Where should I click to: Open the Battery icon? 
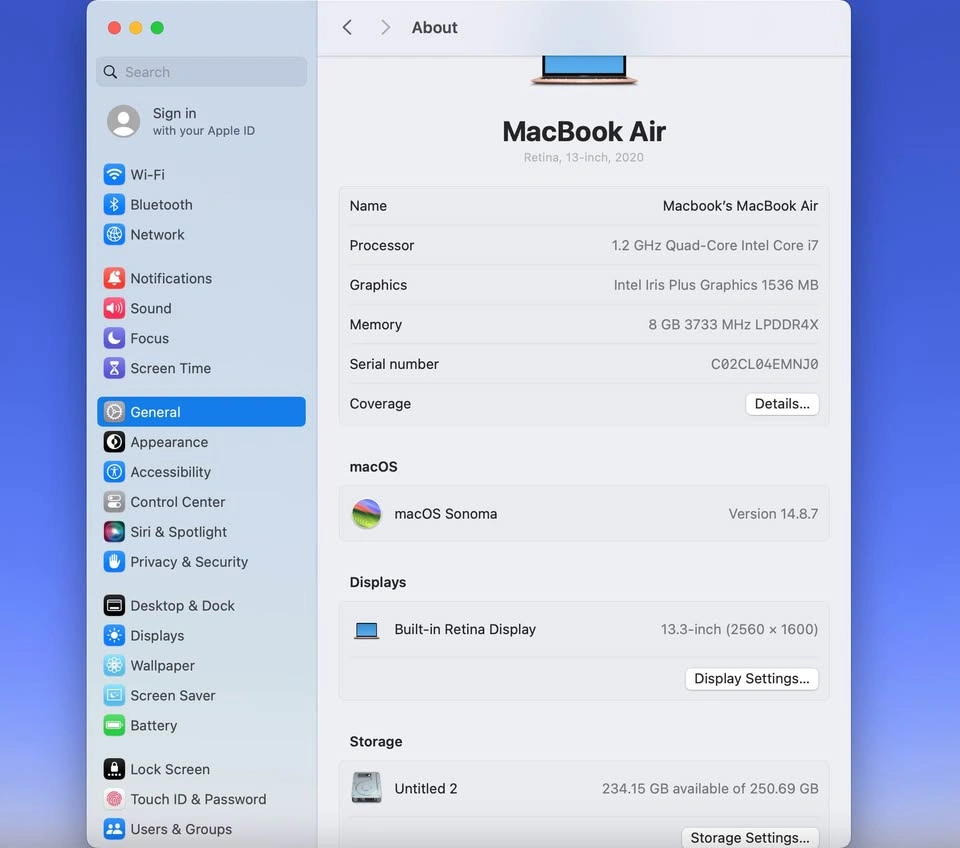(x=114, y=726)
